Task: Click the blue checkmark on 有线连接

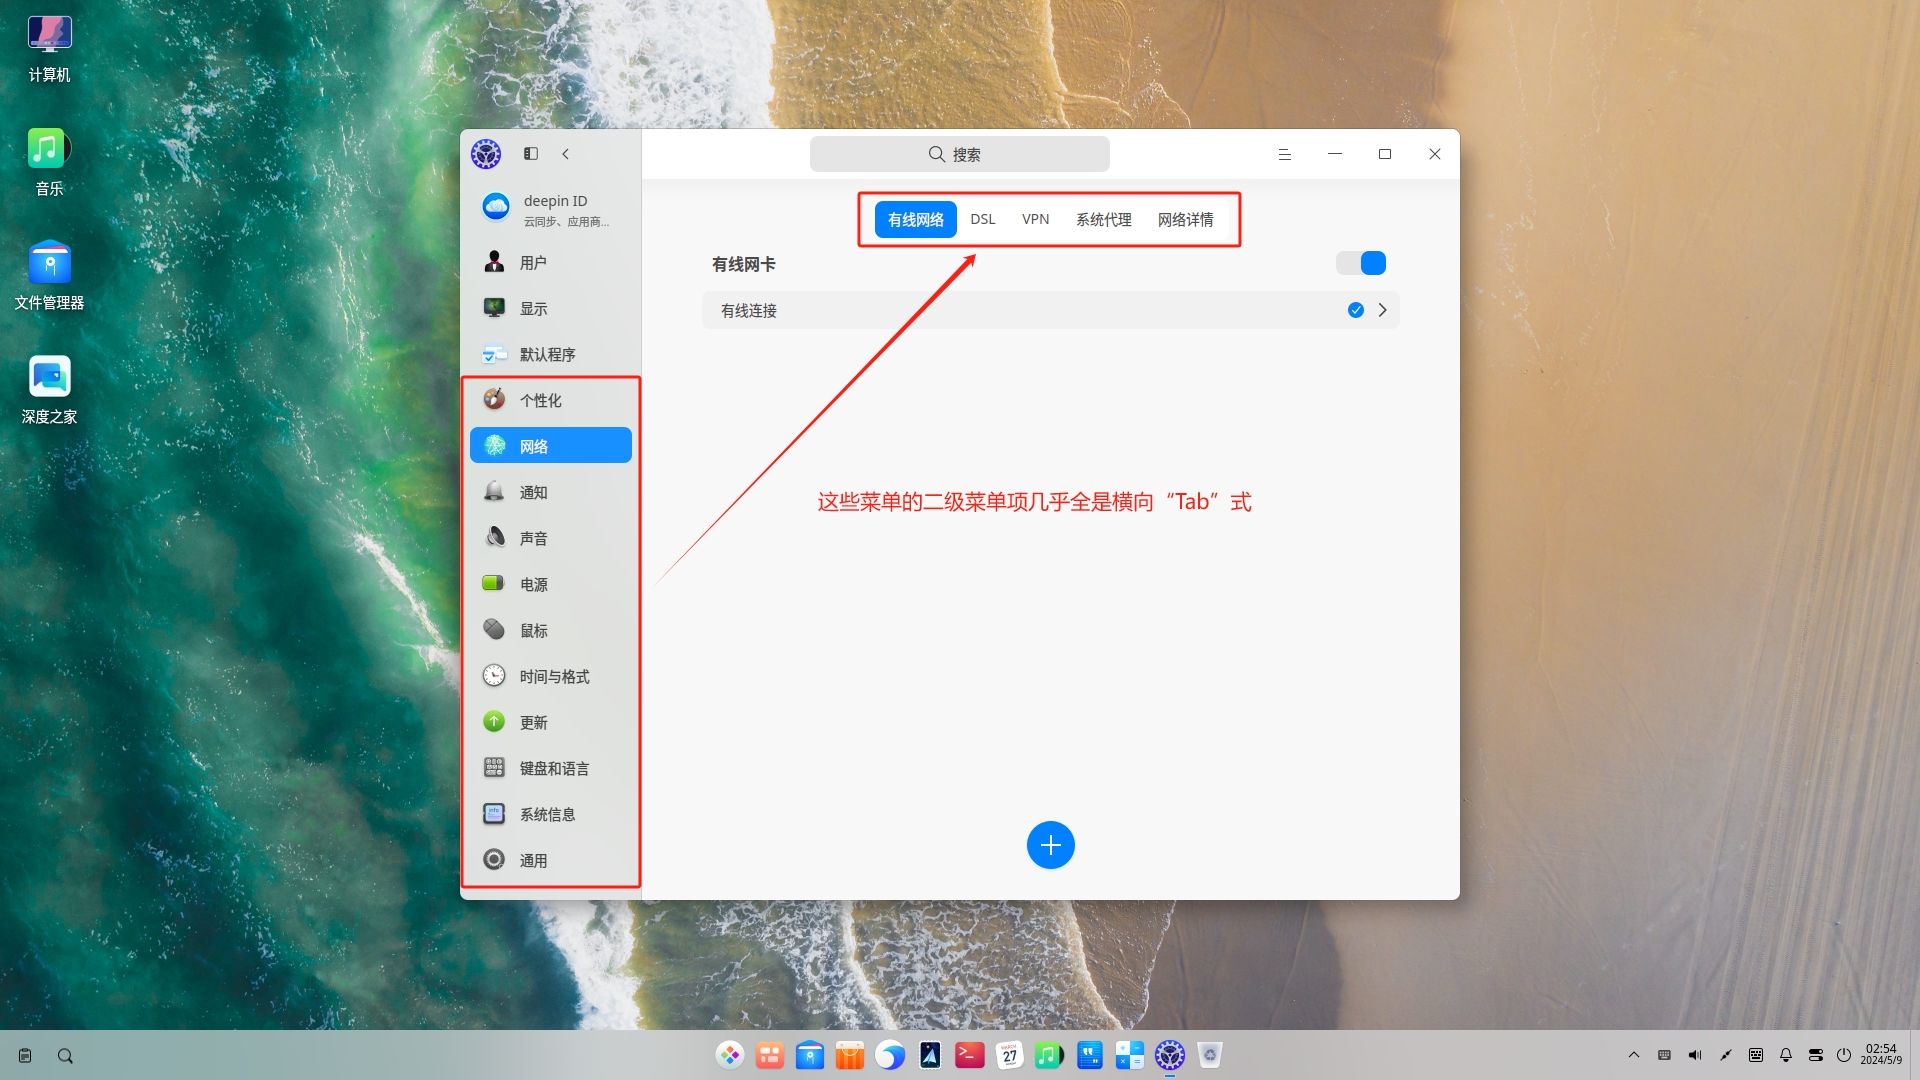Action: point(1355,310)
